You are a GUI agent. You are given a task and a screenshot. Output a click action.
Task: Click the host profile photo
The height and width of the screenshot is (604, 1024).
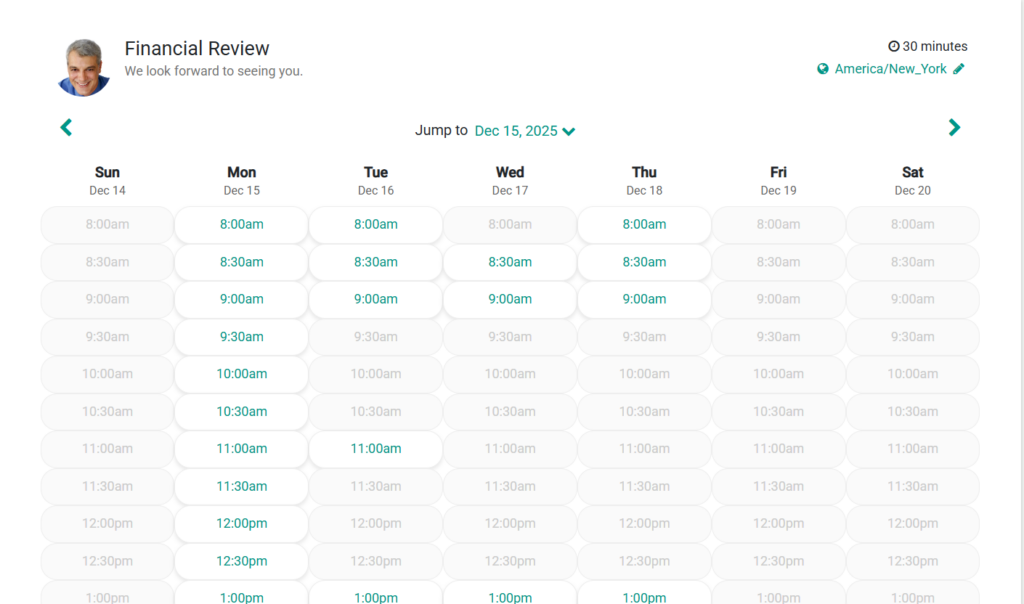[84, 68]
